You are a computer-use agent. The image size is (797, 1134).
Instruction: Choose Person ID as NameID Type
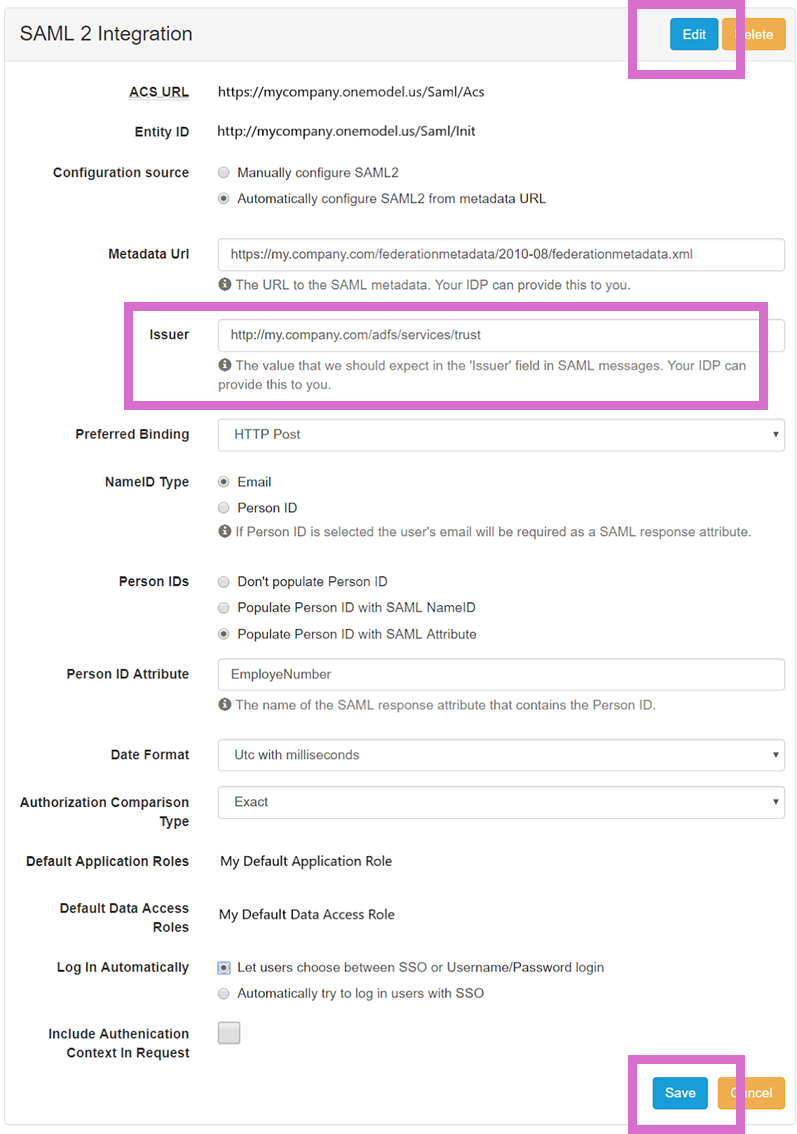(x=224, y=508)
